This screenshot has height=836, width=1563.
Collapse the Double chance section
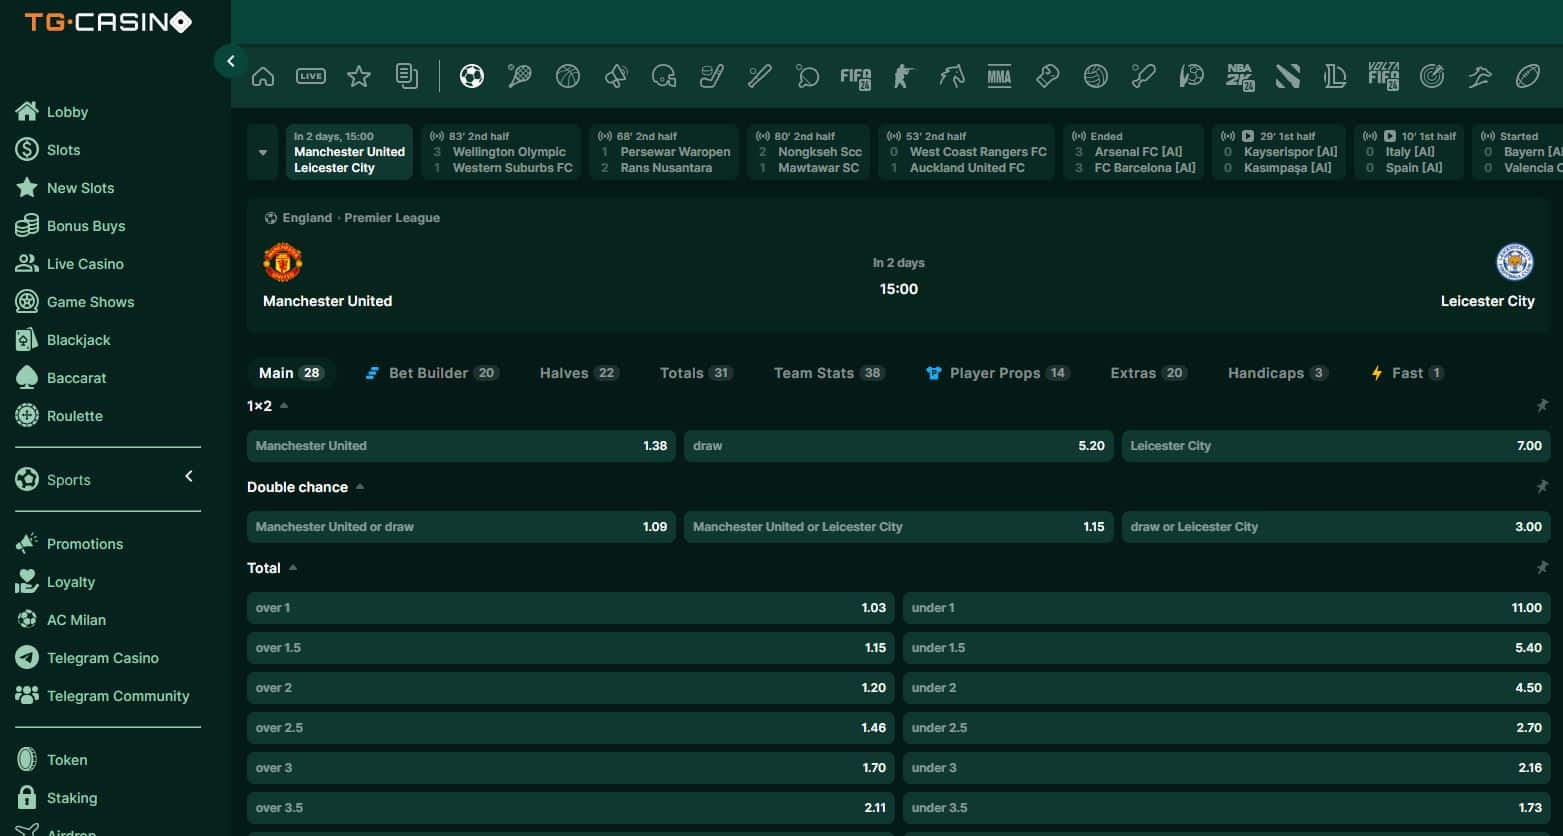coord(360,487)
